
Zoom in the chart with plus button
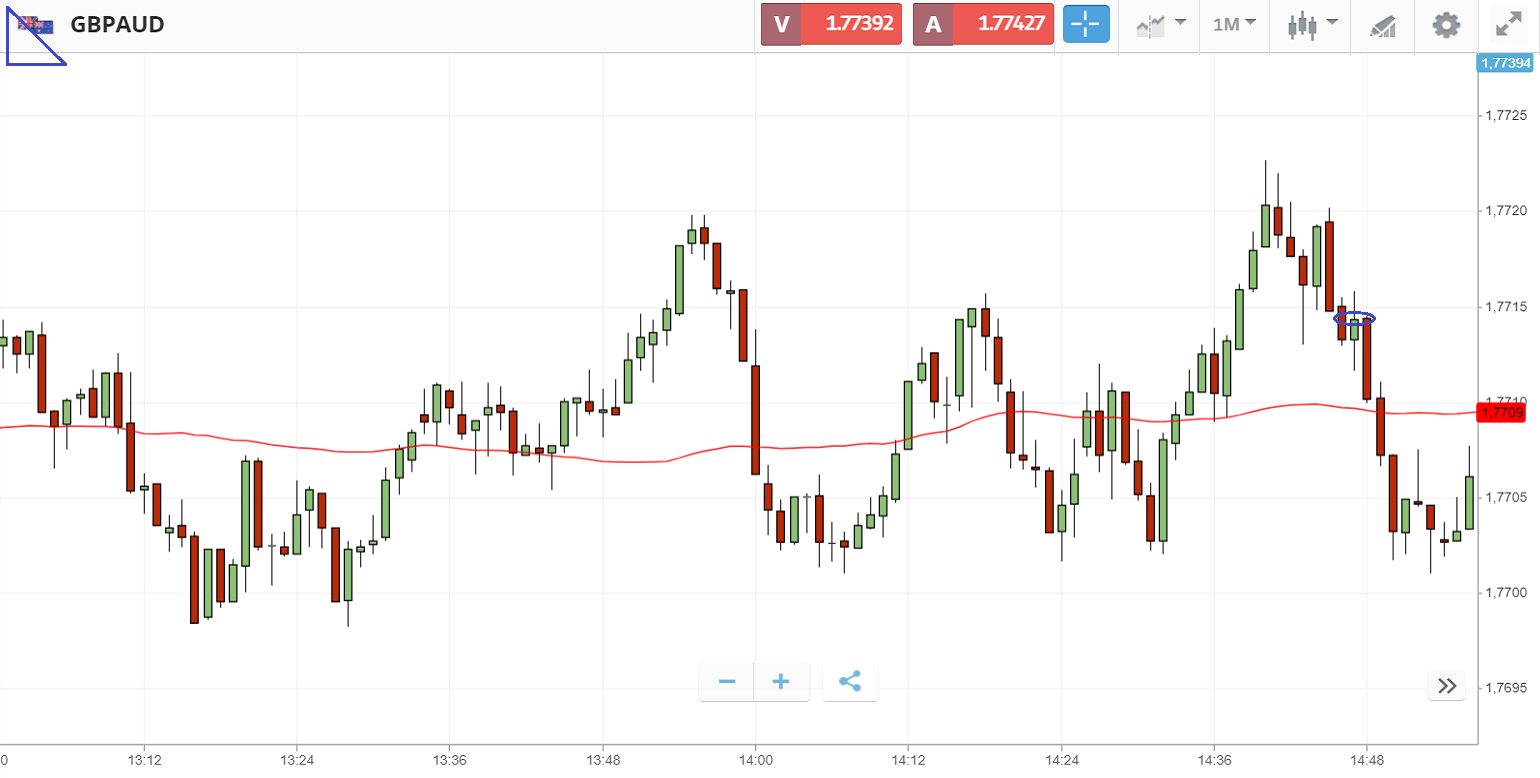[x=781, y=682]
